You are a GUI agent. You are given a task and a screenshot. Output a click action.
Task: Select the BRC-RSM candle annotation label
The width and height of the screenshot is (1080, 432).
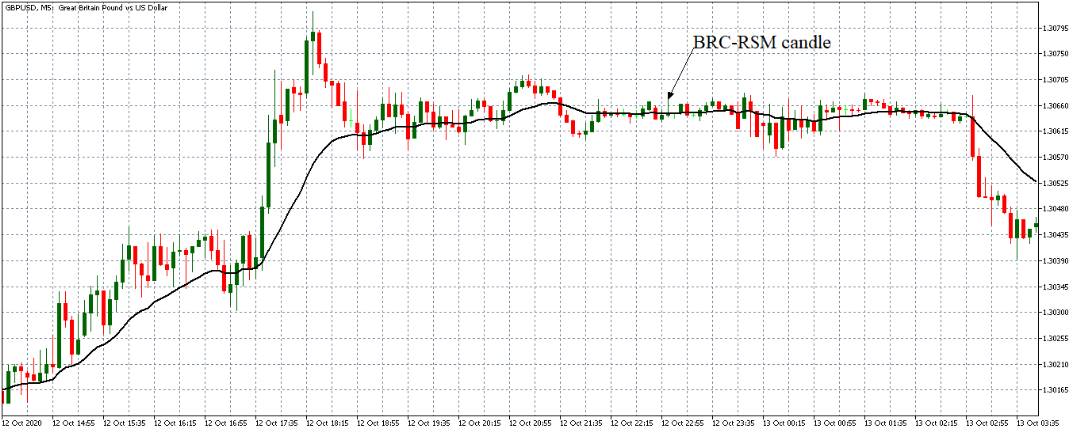click(x=762, y=43)
